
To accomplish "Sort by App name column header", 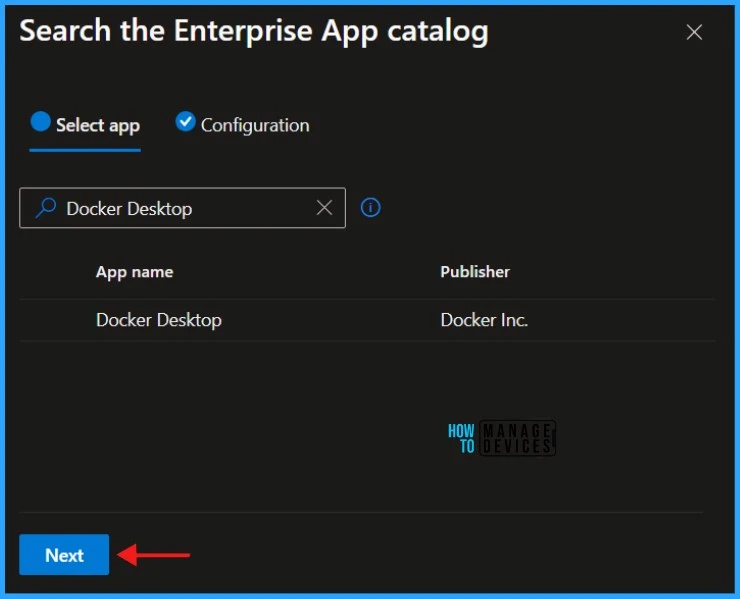I will (135, 272).
